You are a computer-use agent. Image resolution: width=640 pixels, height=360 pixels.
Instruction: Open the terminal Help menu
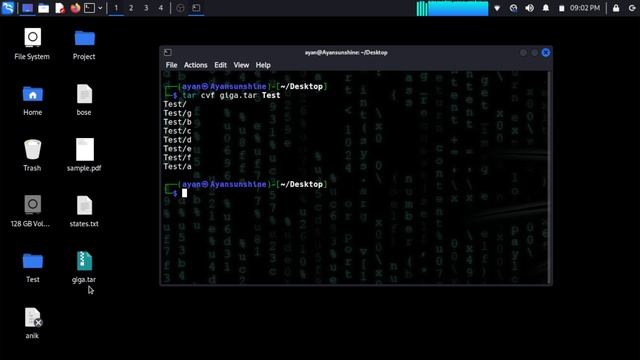(263, 65)
